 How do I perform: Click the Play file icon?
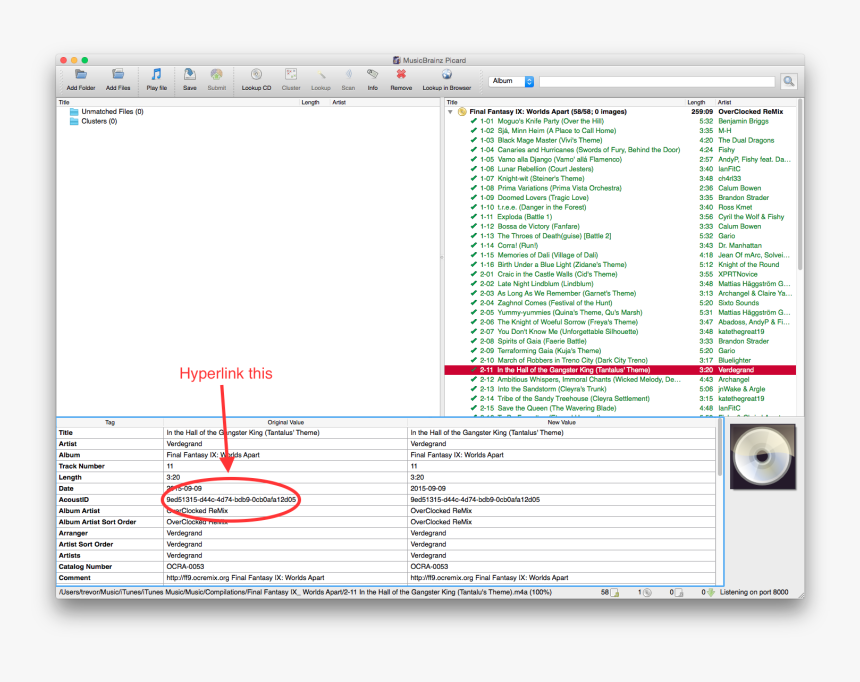[156, 75]
